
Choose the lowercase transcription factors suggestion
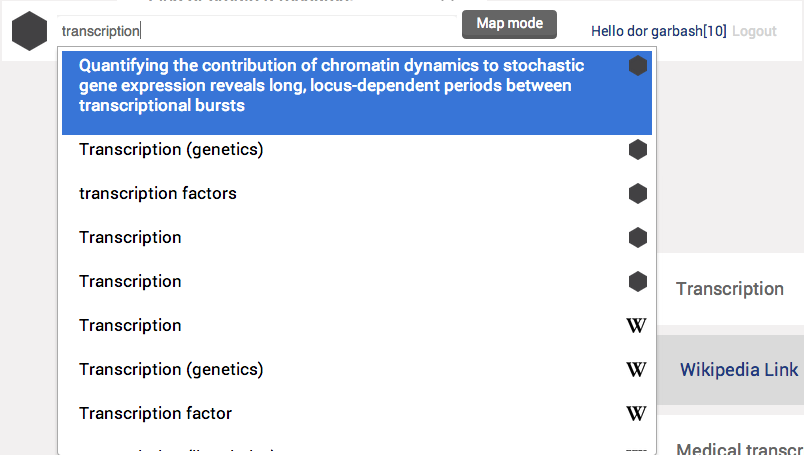tap(357, 194)
